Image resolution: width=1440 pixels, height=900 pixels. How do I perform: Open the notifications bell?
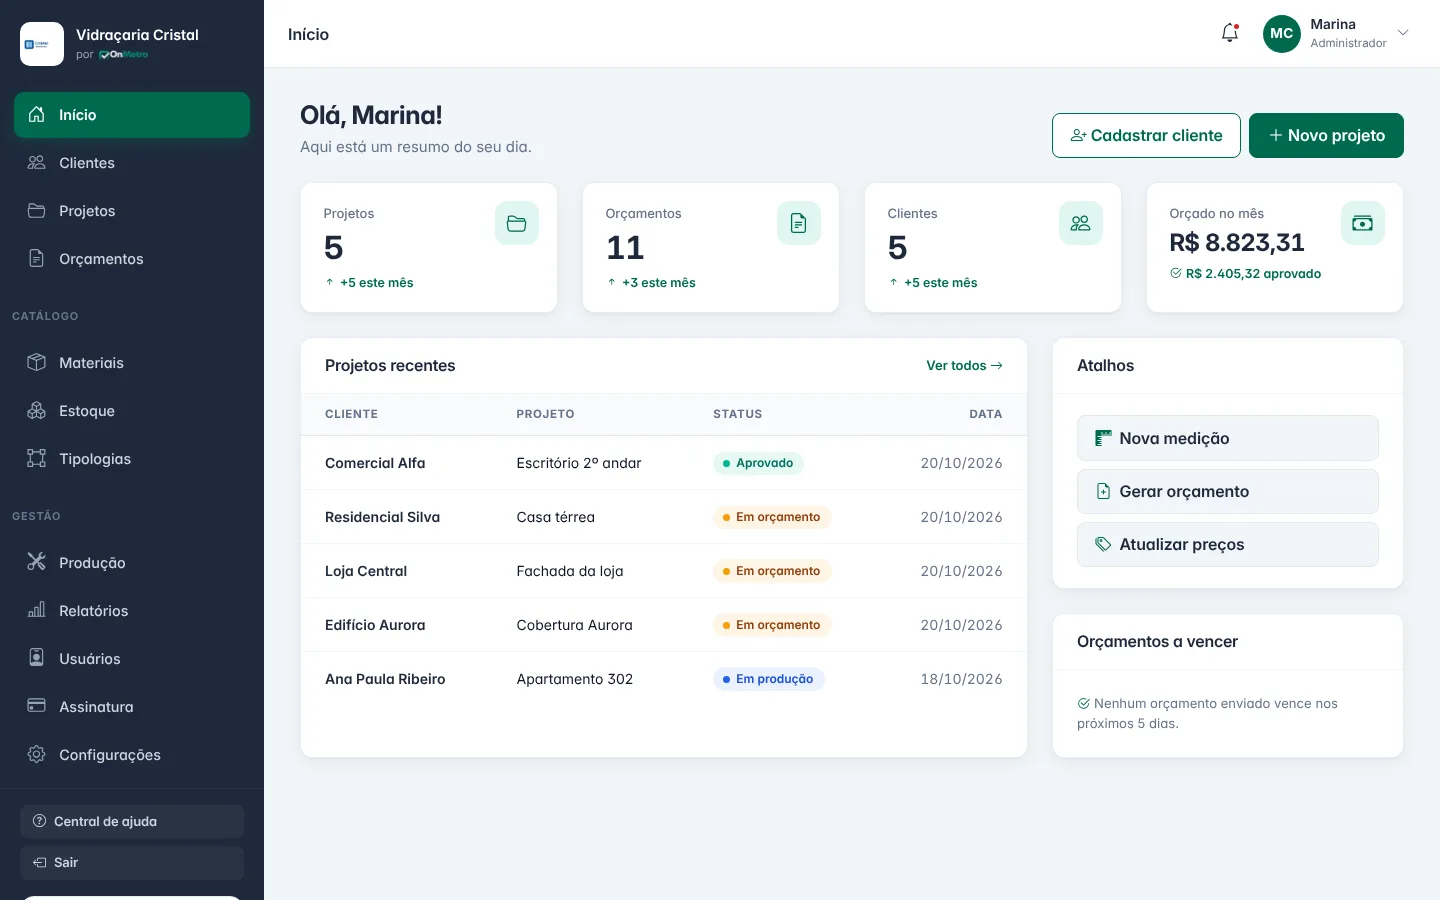[x=1230, y=33]
